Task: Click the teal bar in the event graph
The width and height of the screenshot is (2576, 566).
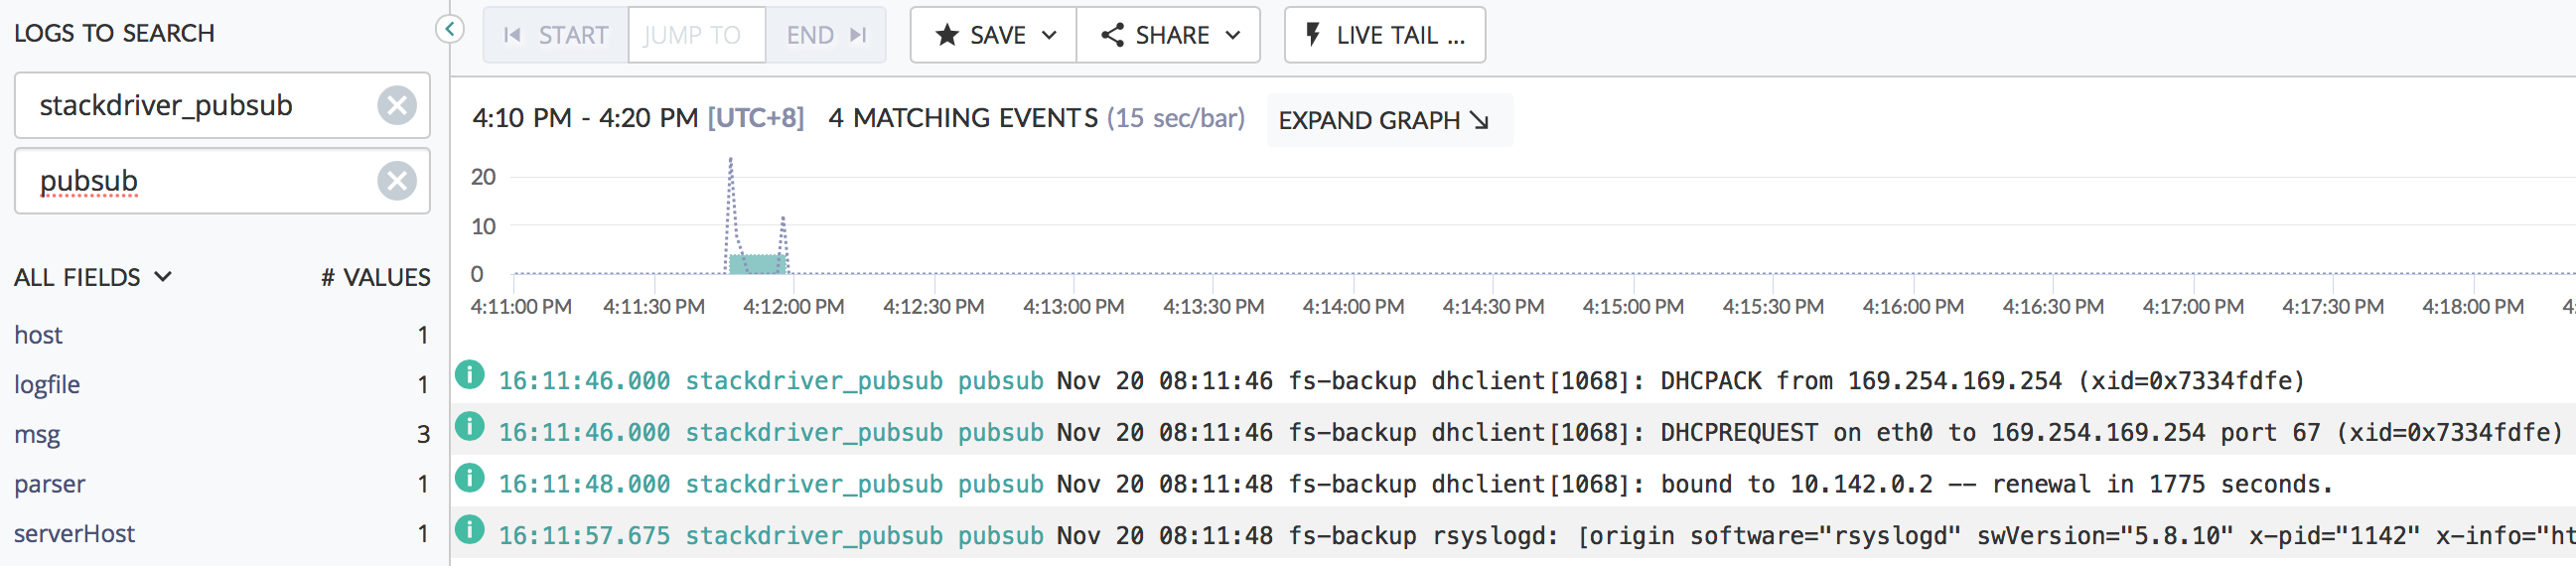Action: click(757, 264)
